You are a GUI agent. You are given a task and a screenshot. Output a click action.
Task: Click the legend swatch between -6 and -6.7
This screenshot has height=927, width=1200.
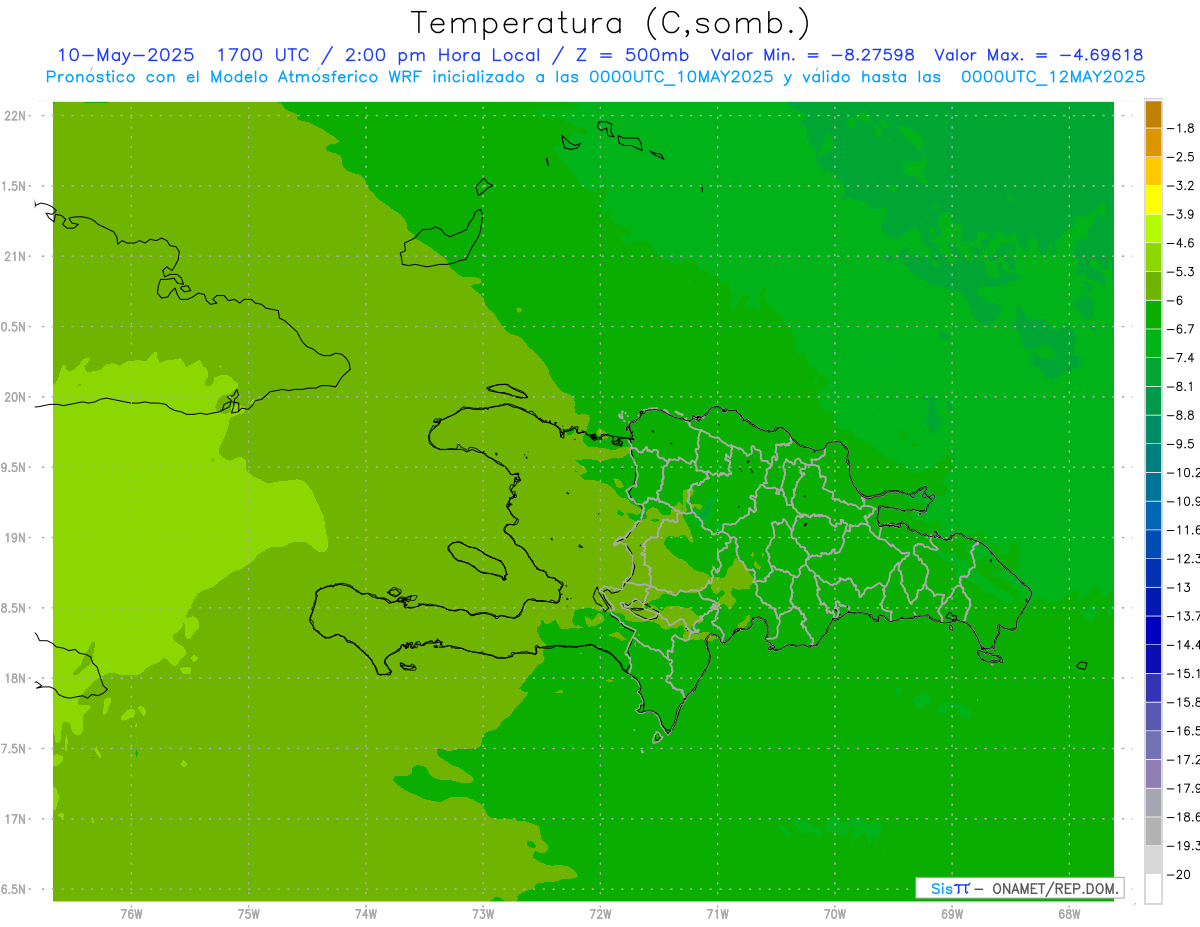[1153, 314]
